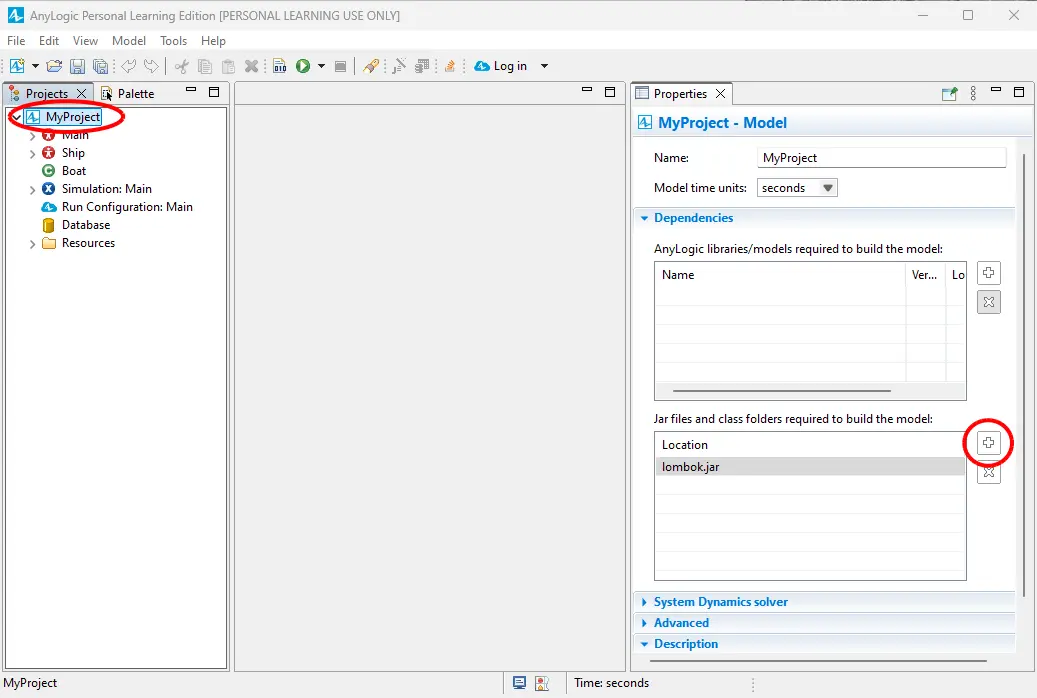The image size is (1037, 698).
Task: Add an AnyLogic library dependency
Action: click(x=989, y=273)
